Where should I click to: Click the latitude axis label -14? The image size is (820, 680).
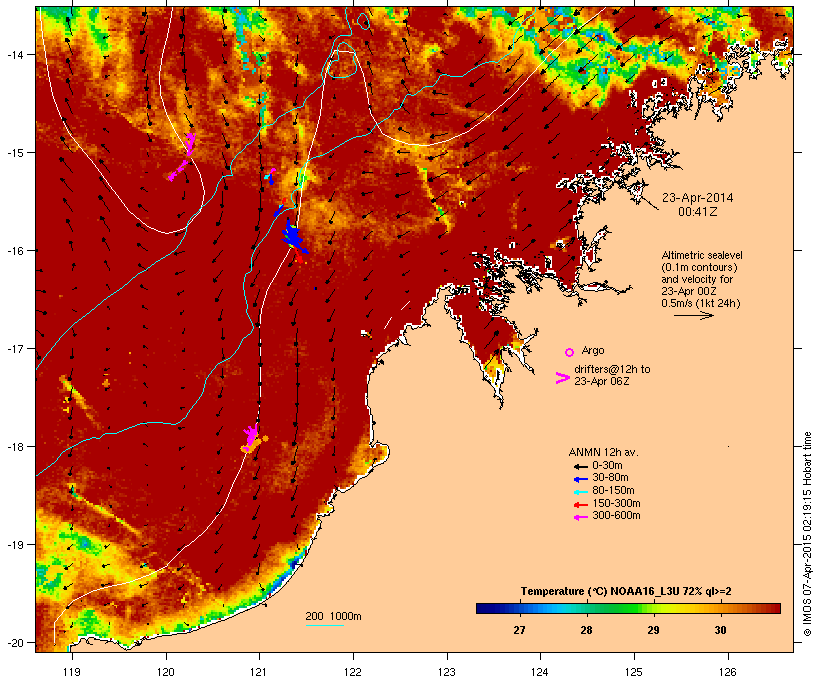tap(14, 54)
